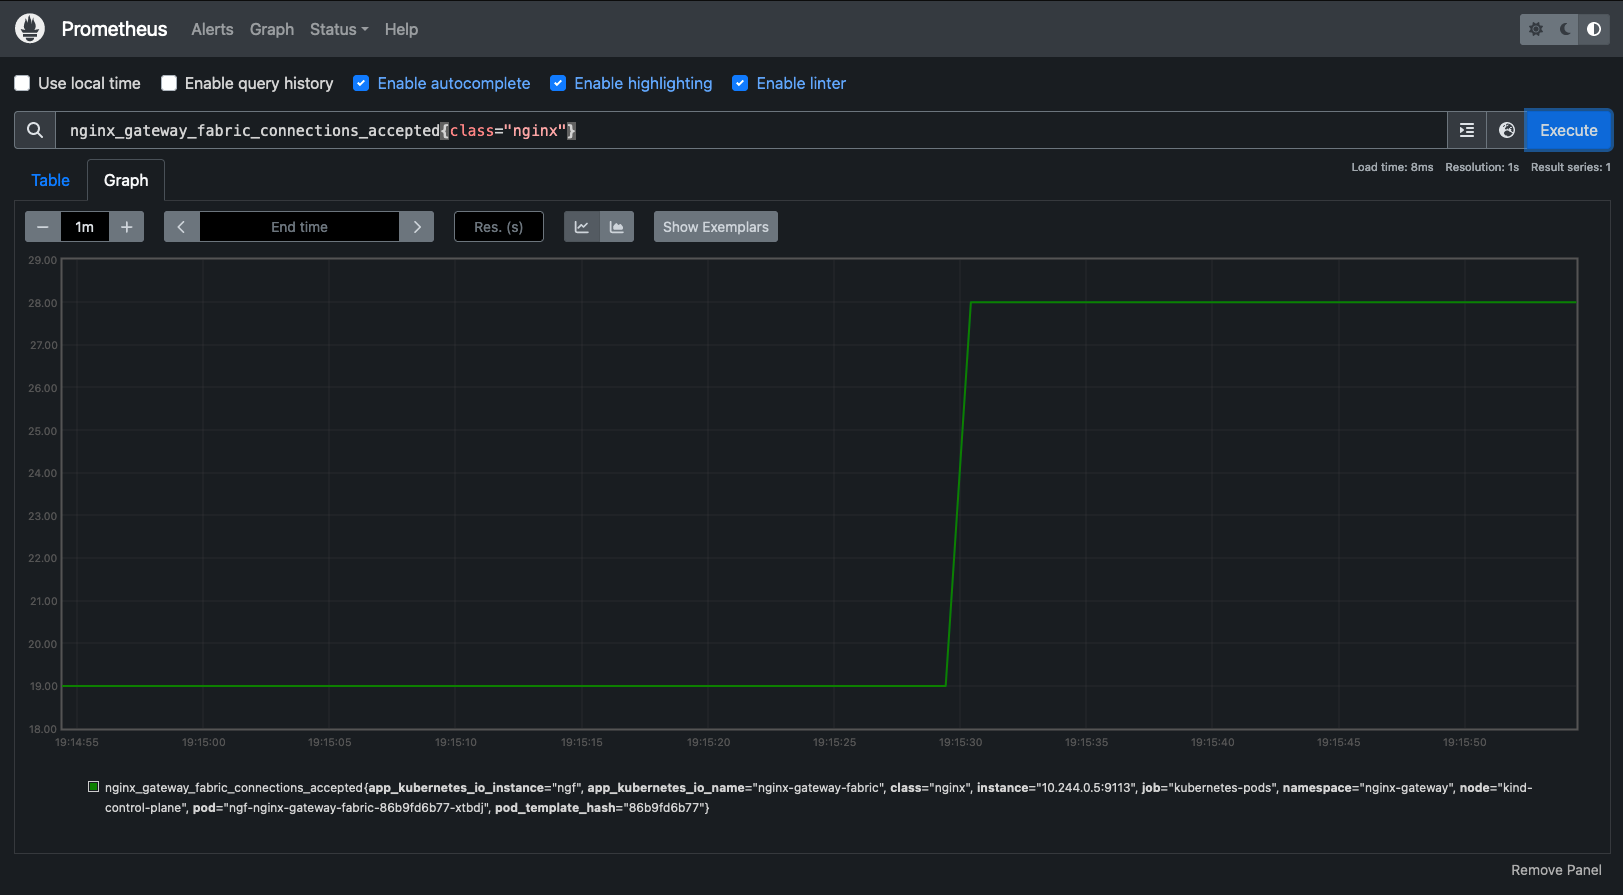Decrease range with the minus button
The height and width of the screenshot is (895, 1623).
(x=43, y=227)
